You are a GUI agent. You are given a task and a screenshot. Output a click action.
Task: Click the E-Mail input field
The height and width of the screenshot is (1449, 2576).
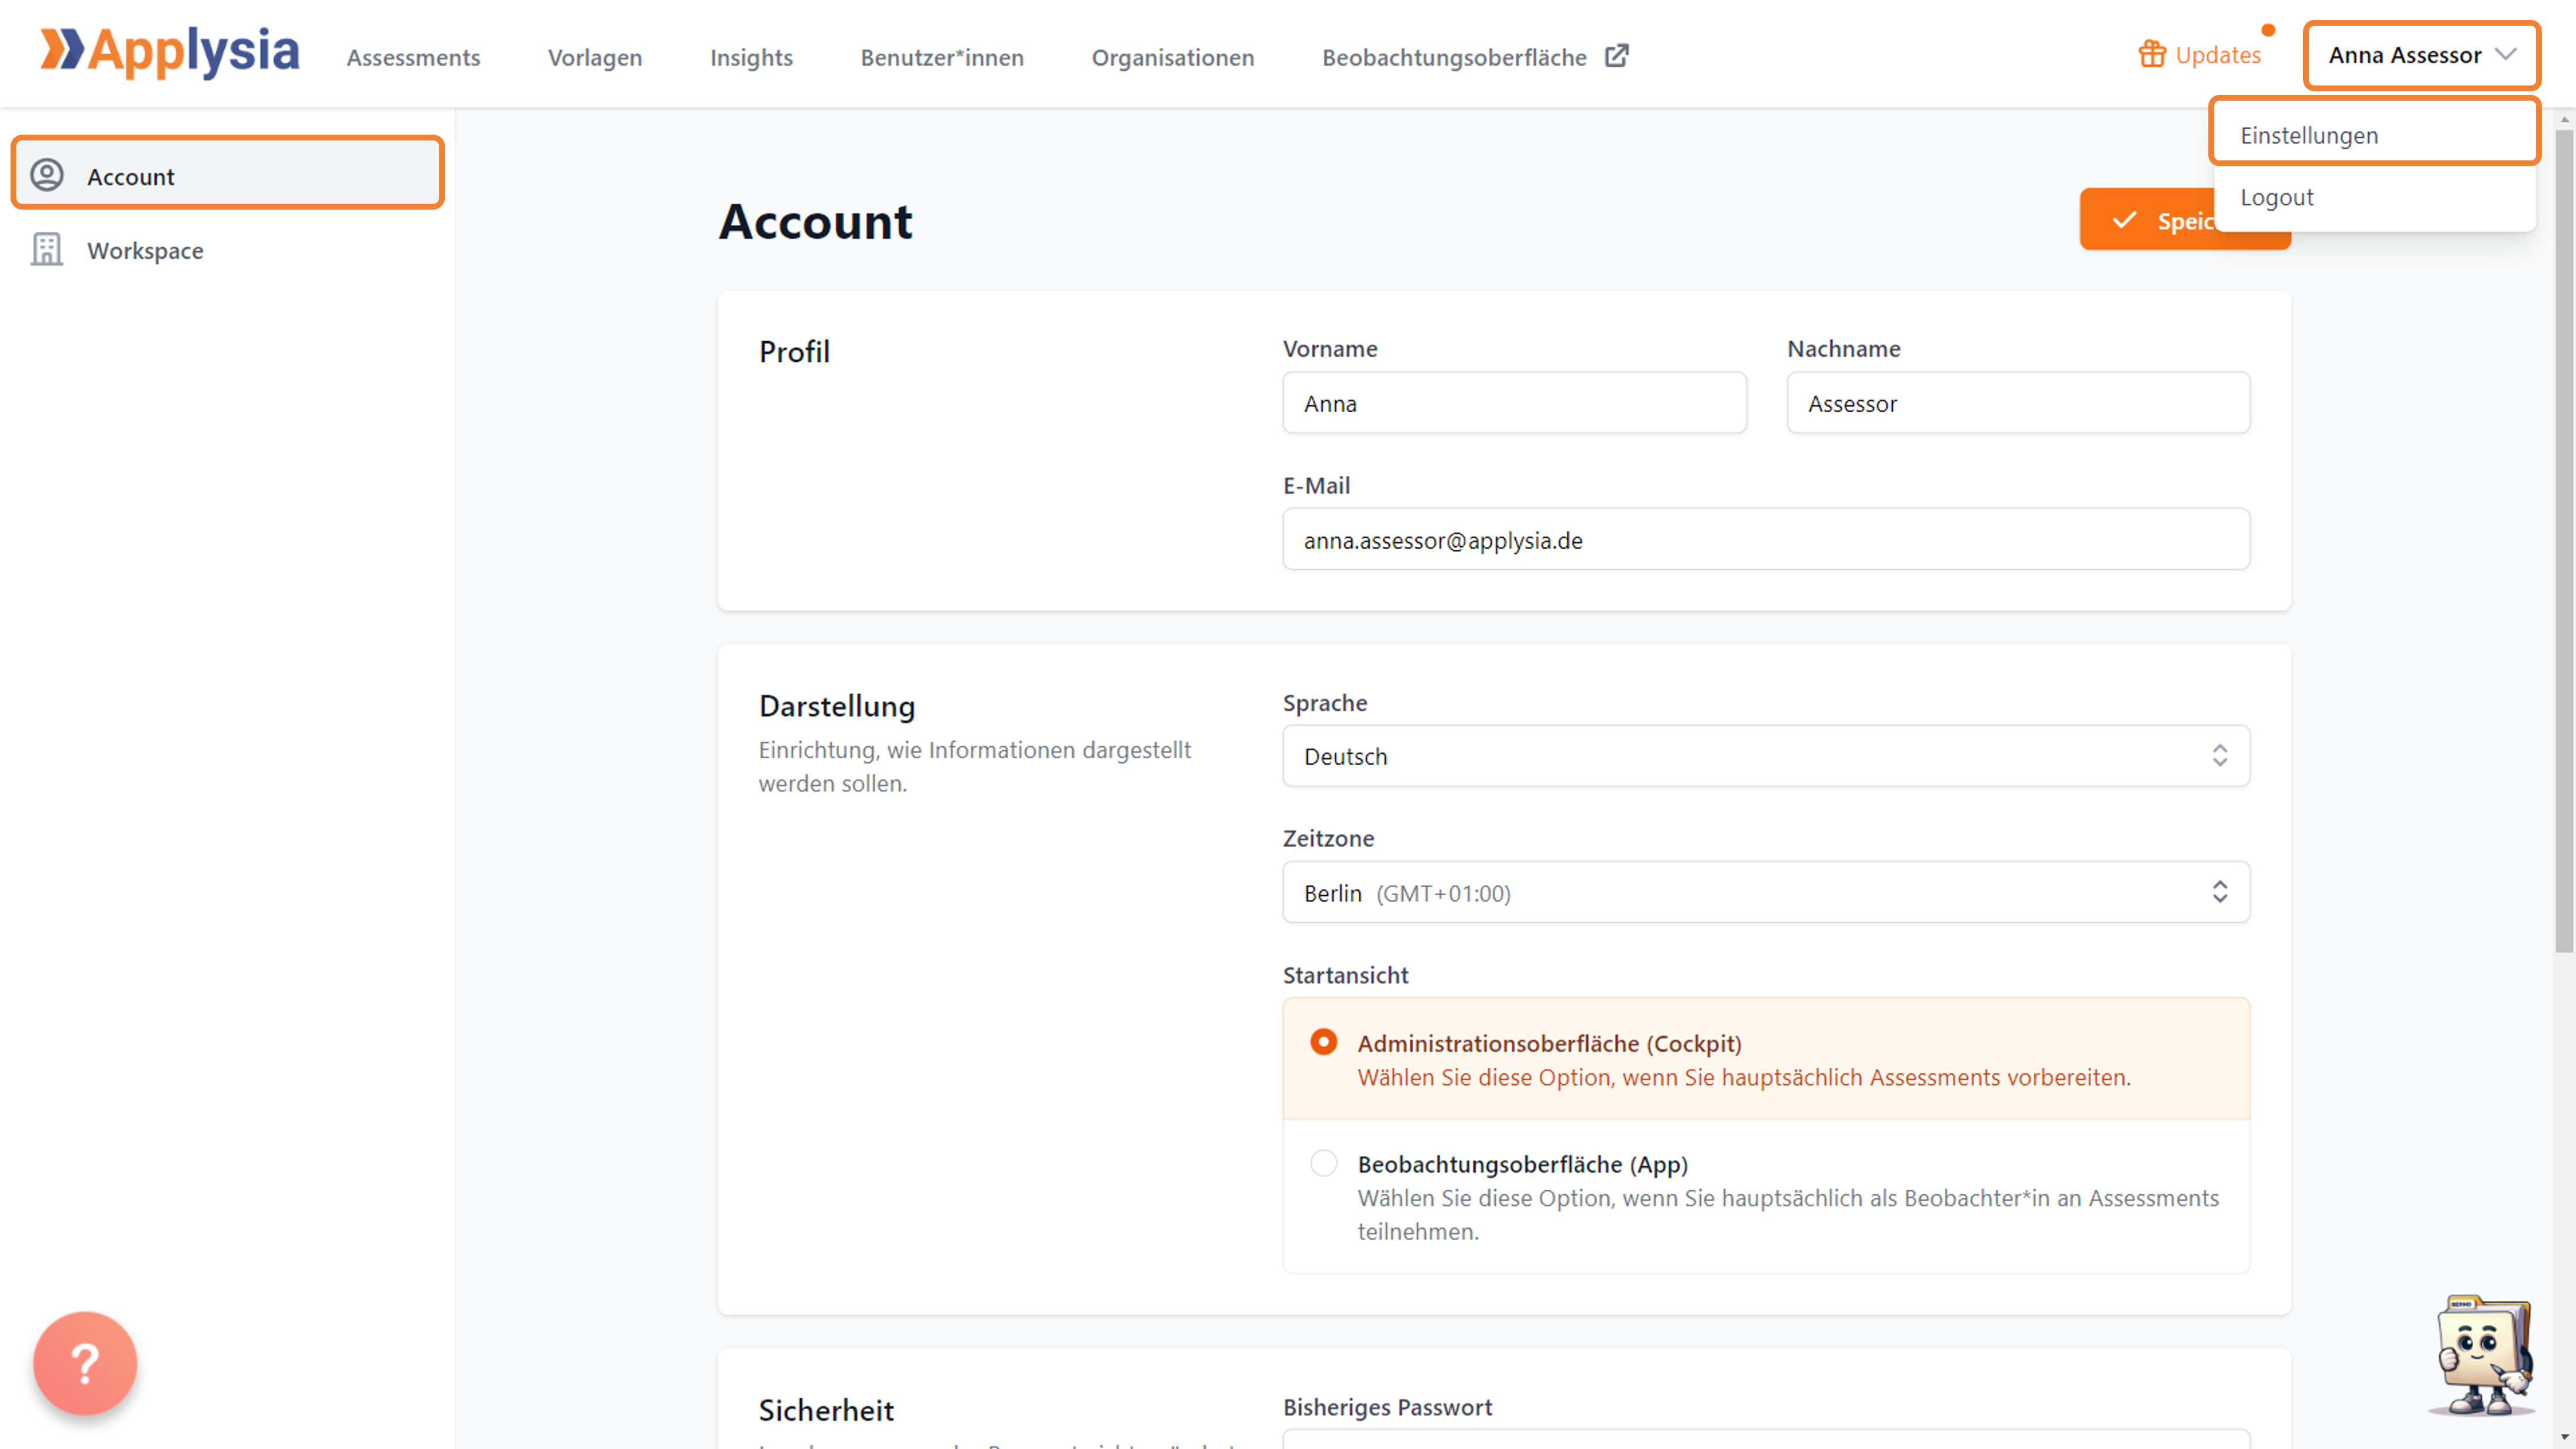point(1766,540)
